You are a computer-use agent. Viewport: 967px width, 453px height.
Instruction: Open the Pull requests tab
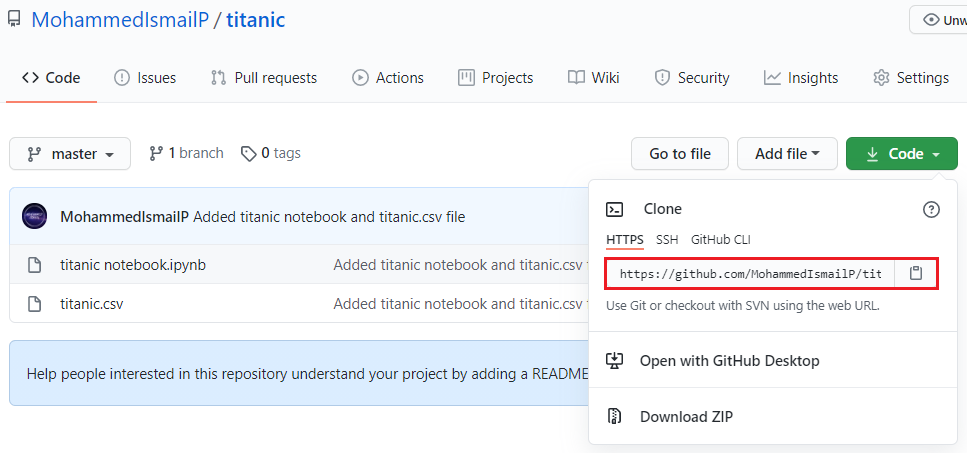click(264, 78)
